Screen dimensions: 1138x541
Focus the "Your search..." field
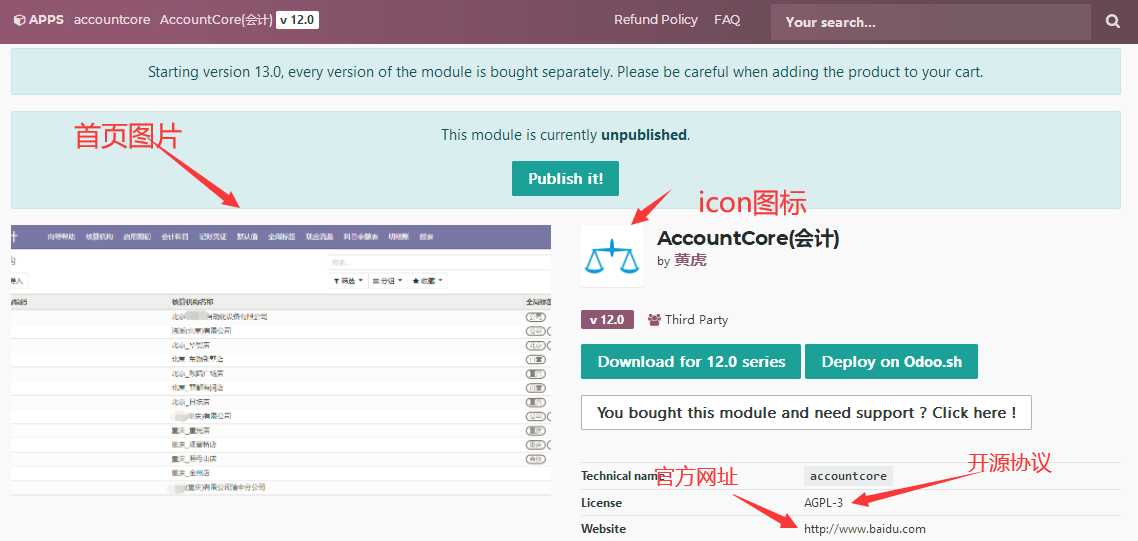[930, 22]
